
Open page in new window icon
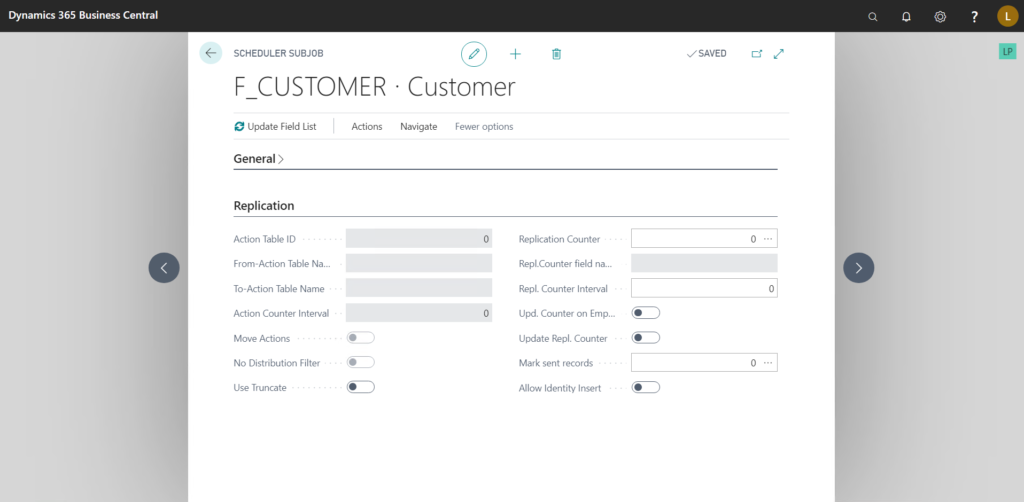pyautogui.click(x=757, y=54)
